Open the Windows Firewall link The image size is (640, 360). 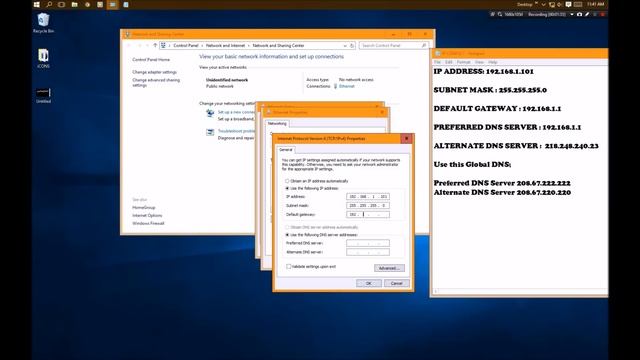tap(148, 223)
